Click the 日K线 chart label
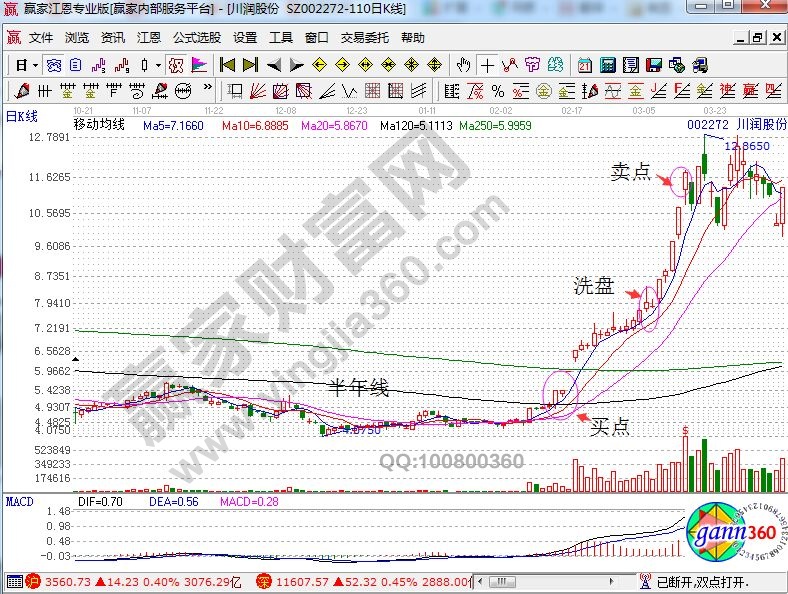788x594 pixels. (x=21, y=115)
